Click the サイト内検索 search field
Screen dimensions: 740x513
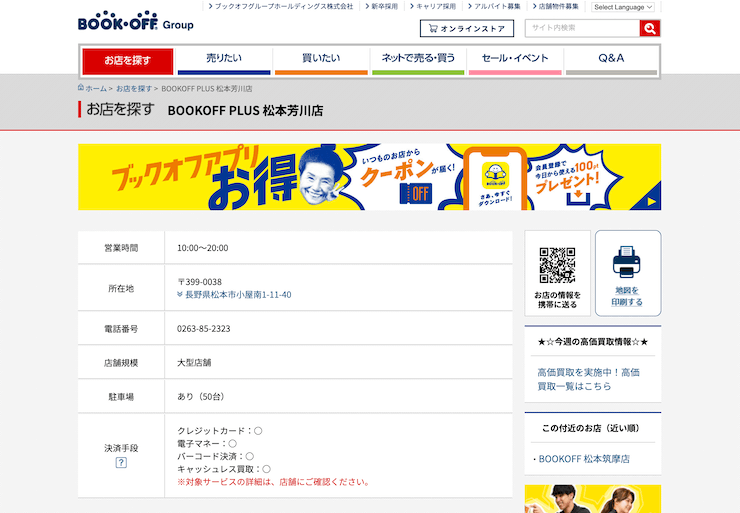[582, 28]
